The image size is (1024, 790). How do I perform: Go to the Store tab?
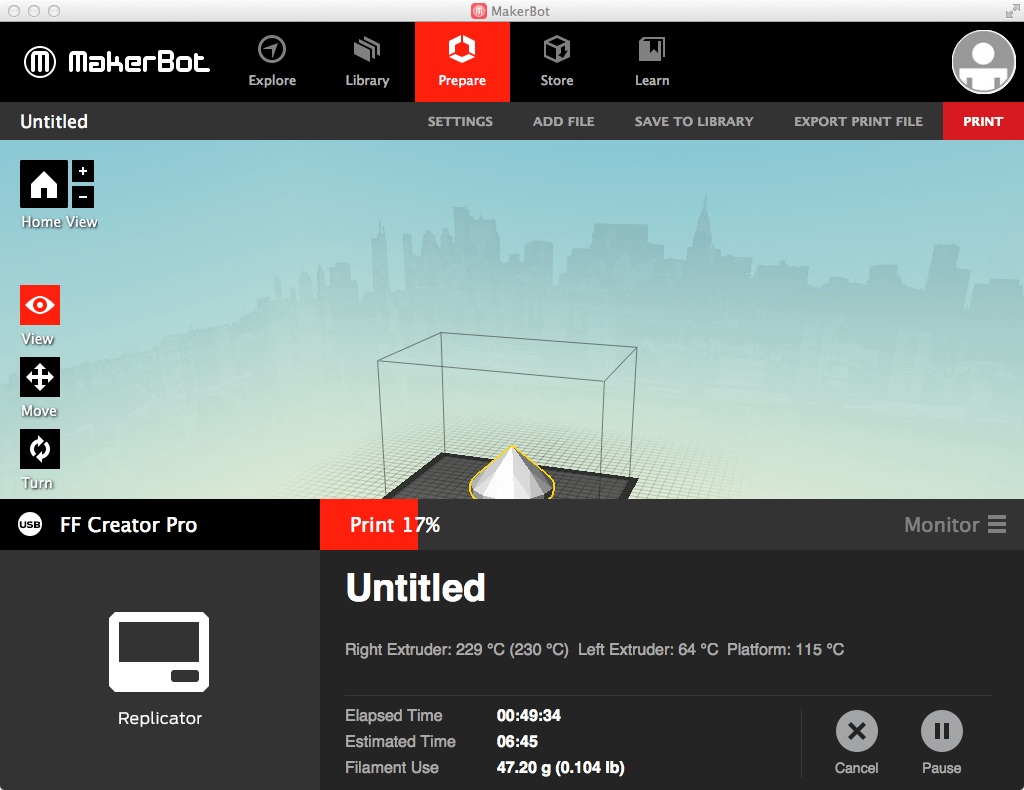pyautogui.click(x=556, y=62)
